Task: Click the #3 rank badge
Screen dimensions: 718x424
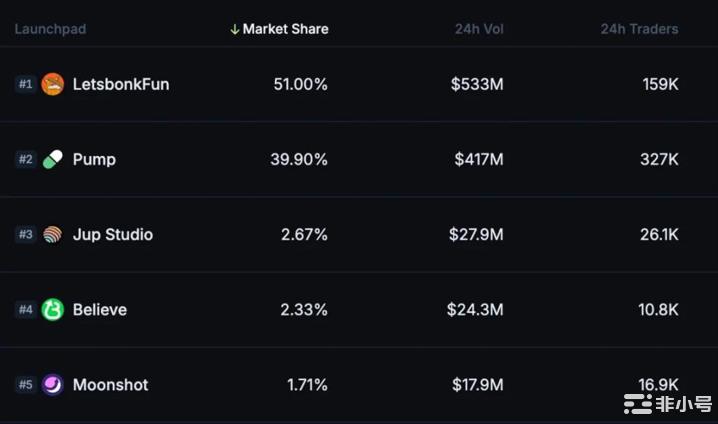Action: coord(26,234)
